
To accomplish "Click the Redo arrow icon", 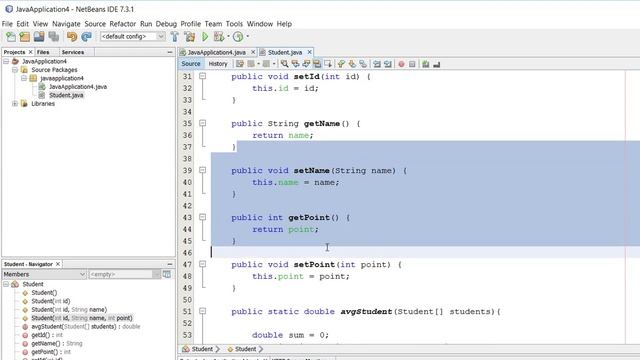I will pos(86,37).
